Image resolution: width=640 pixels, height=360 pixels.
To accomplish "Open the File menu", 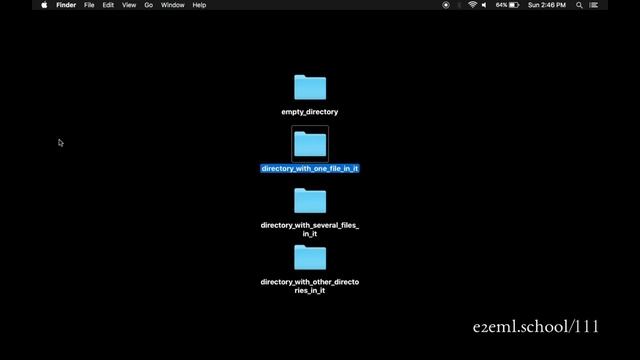I will pyautogui.click(x=89, y=5).
